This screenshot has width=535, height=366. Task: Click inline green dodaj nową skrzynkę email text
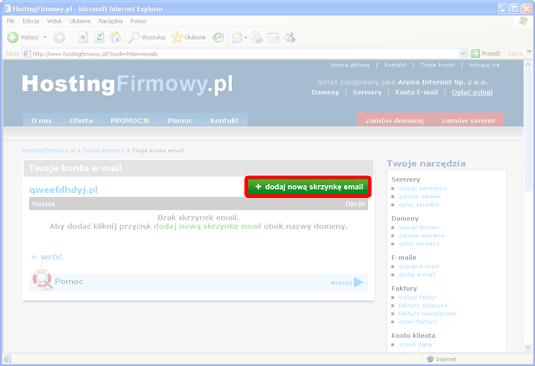click(207, 226)
